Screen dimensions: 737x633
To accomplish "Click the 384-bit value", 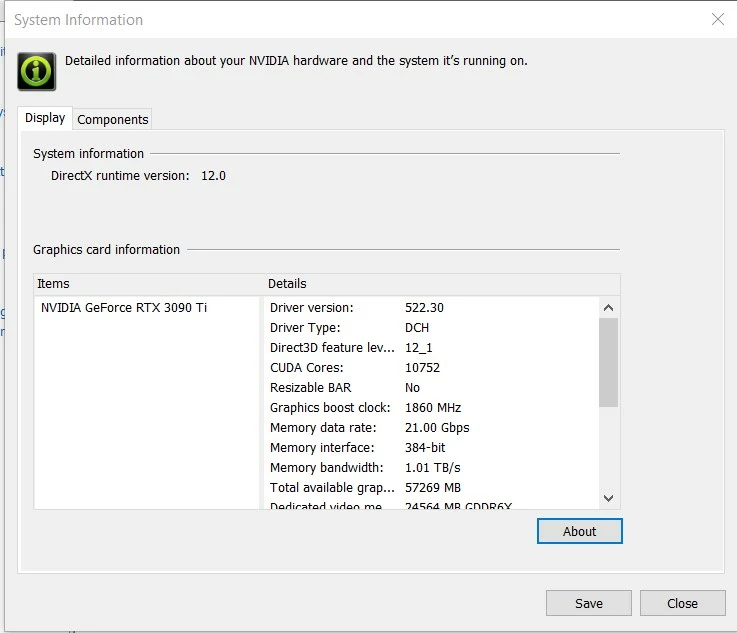I will click(x=425, y=447).
